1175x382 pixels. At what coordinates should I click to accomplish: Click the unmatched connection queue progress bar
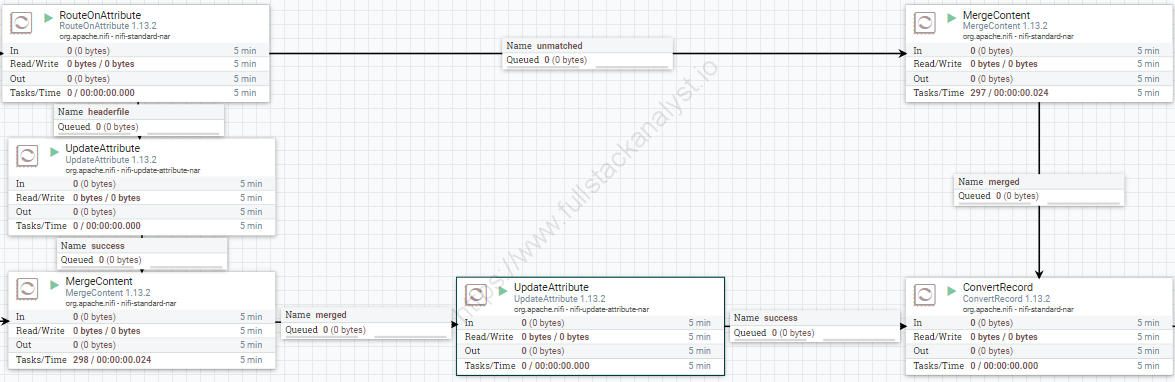pos(631,67)
